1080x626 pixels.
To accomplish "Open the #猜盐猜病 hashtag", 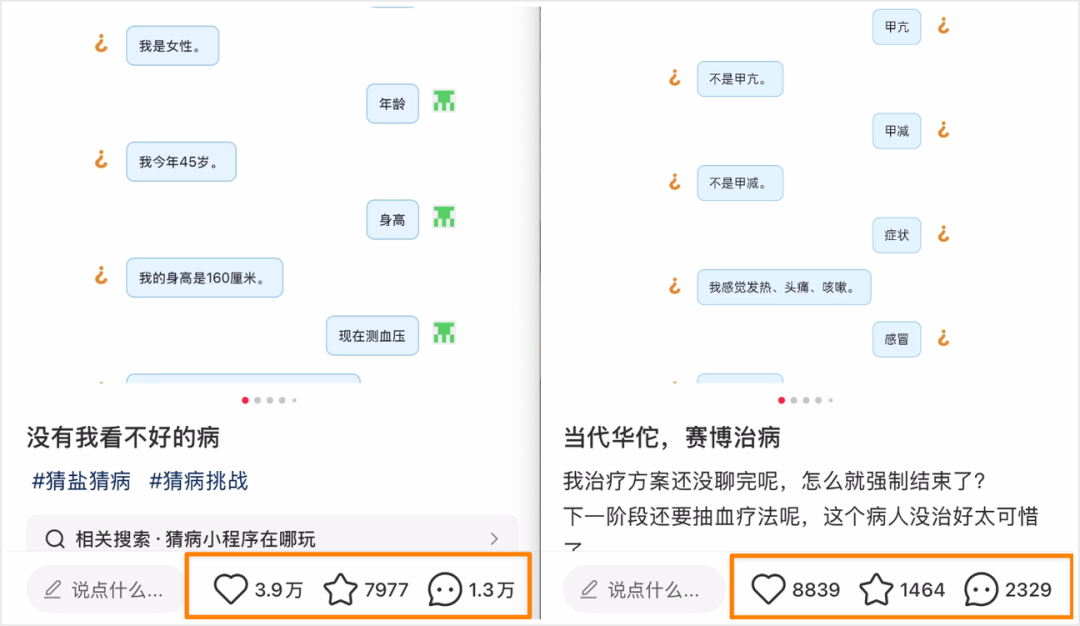I will click(x=81, y=481).
